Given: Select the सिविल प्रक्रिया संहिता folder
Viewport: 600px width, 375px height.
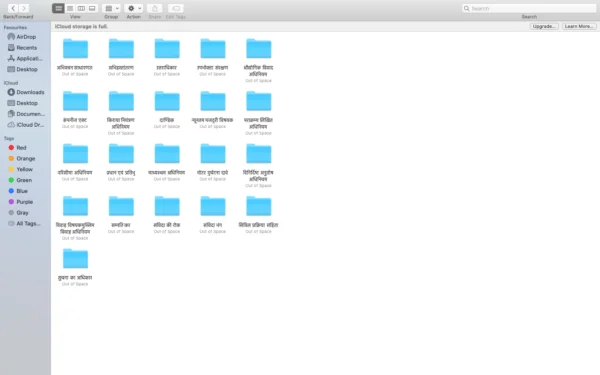Looking at the screenshot, I should (259, 206).
